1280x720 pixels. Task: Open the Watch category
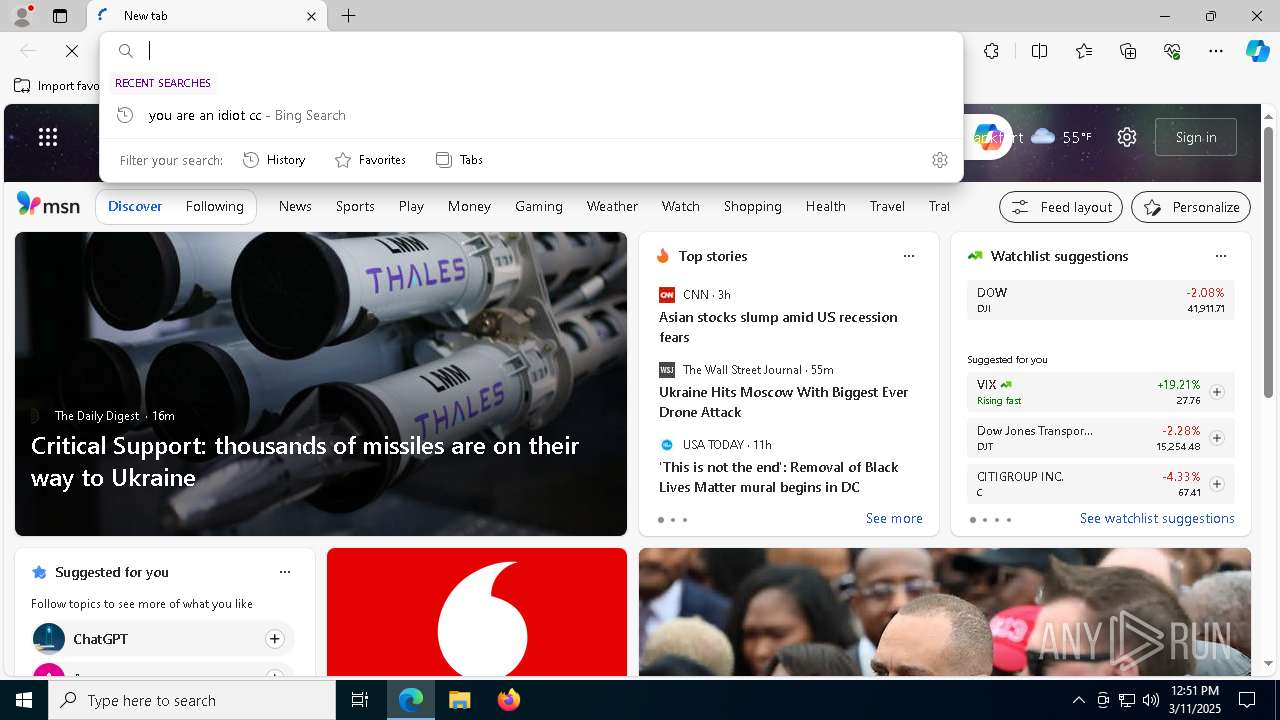click(x=680, y=206)
